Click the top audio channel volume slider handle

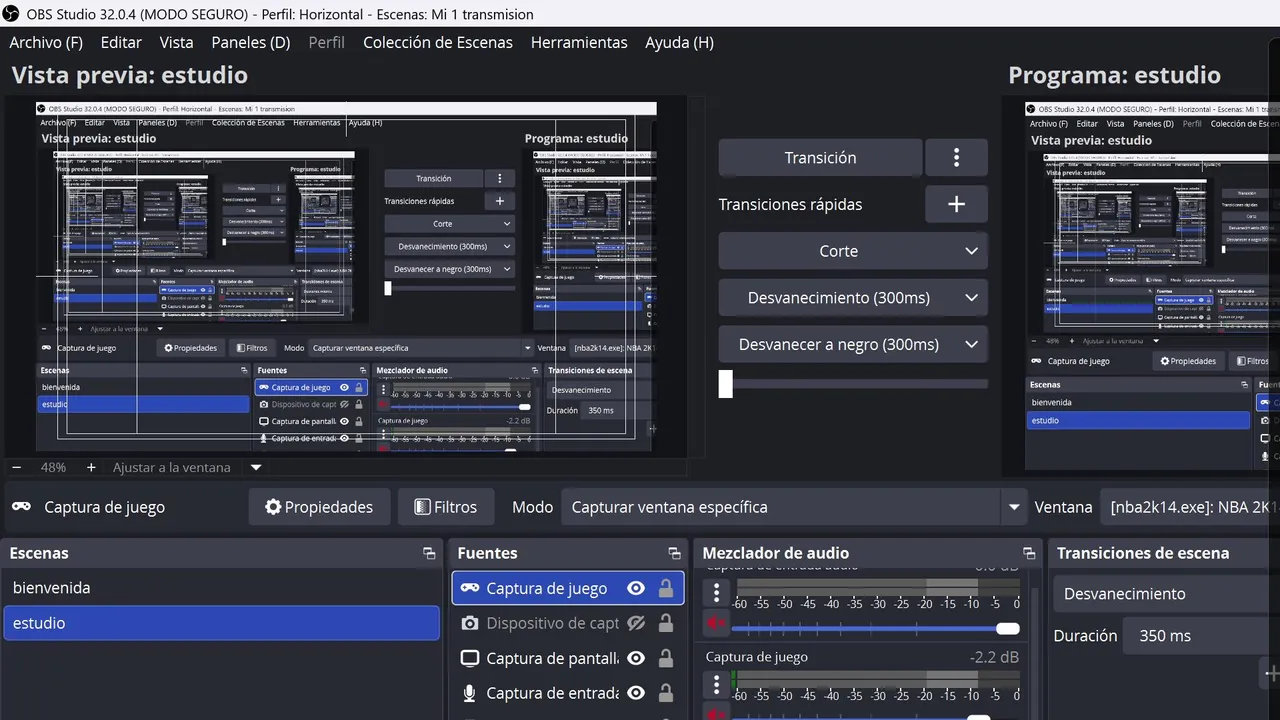tap(1008, 628)
